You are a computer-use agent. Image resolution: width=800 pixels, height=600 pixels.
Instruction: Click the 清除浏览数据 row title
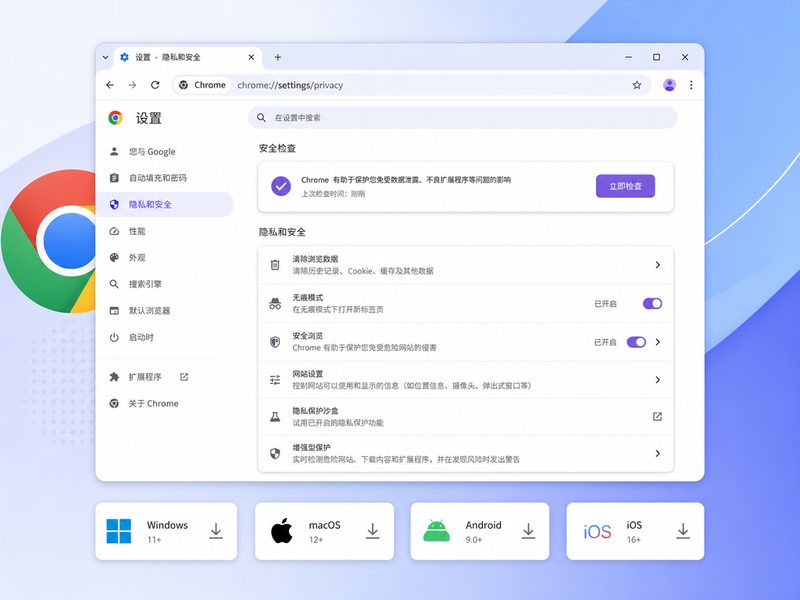[315, 259]
